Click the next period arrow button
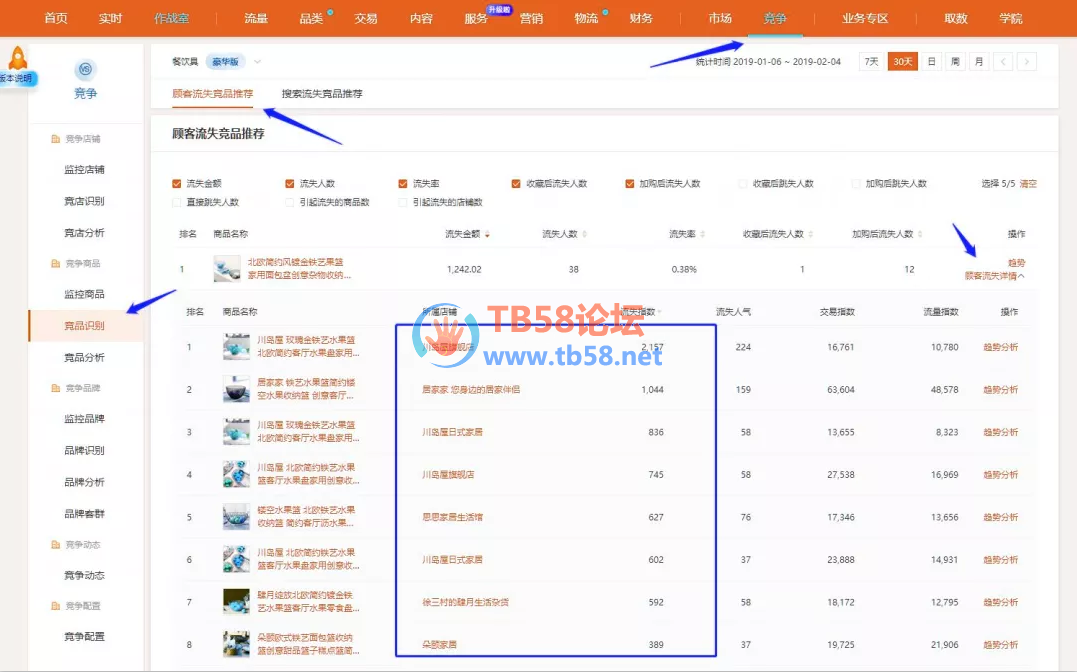 click(1026, 62)
